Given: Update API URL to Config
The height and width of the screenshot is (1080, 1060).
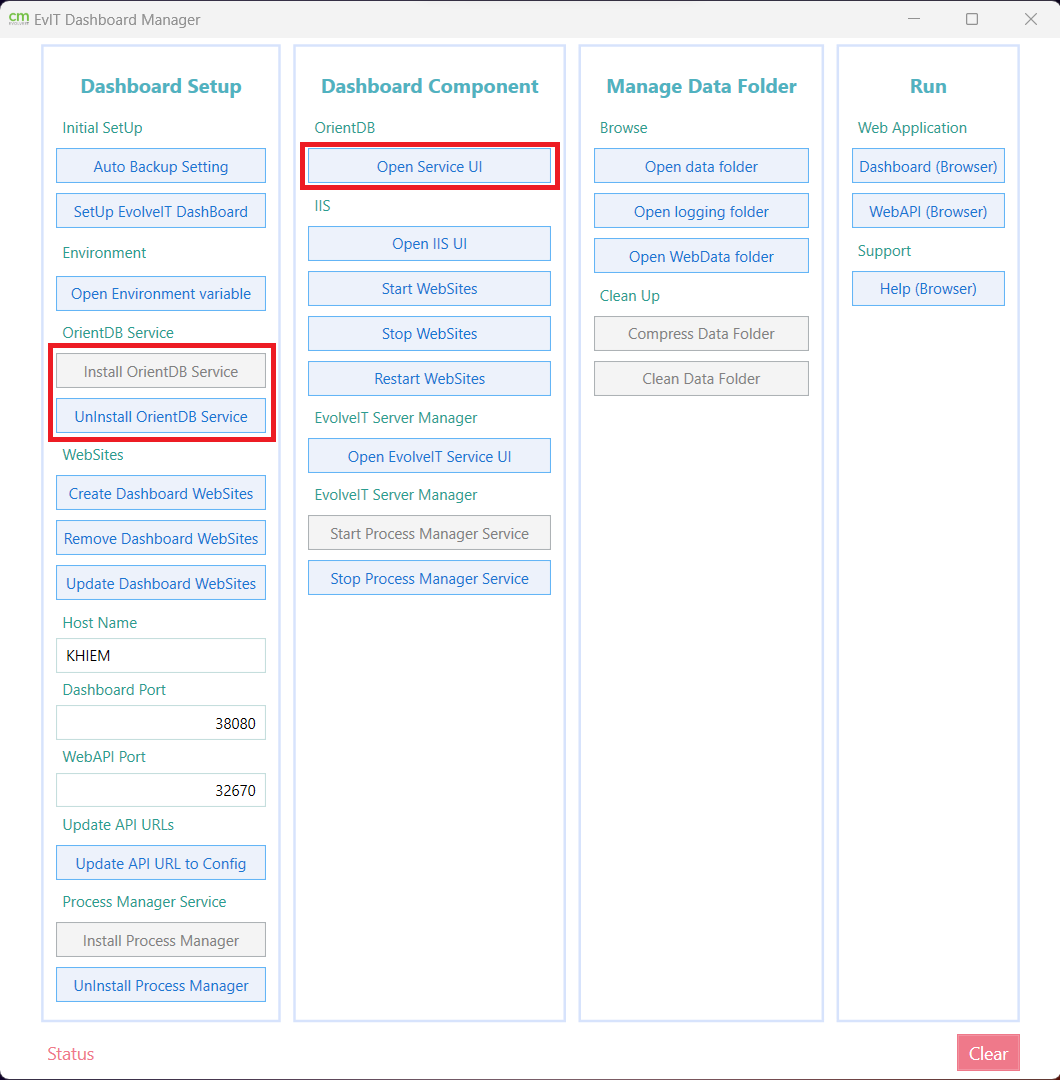Looking at the screenshot, I should tap(160, 862).
